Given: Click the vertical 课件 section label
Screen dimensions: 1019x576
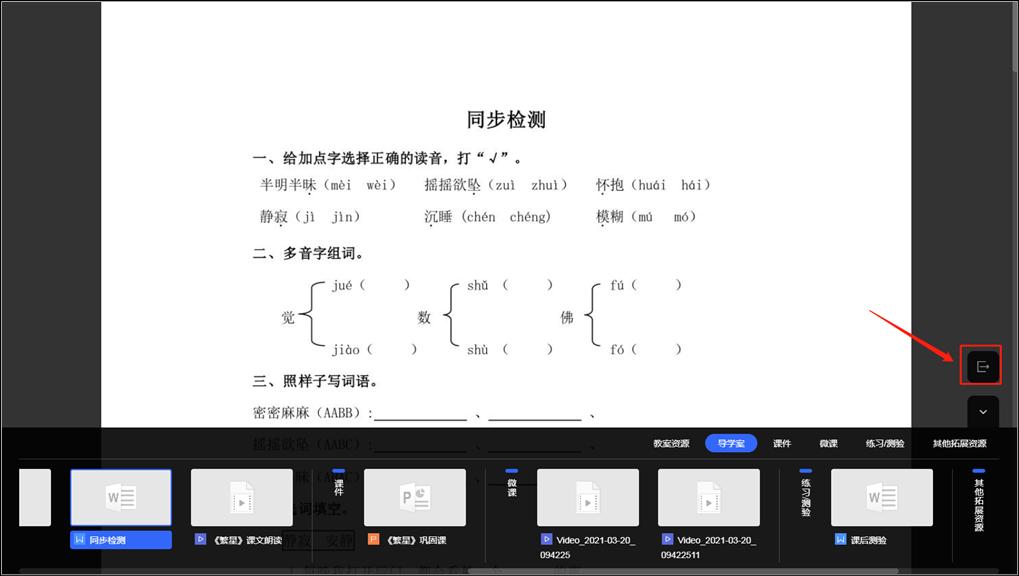Looking at the screenshot, I should (339, 487).
